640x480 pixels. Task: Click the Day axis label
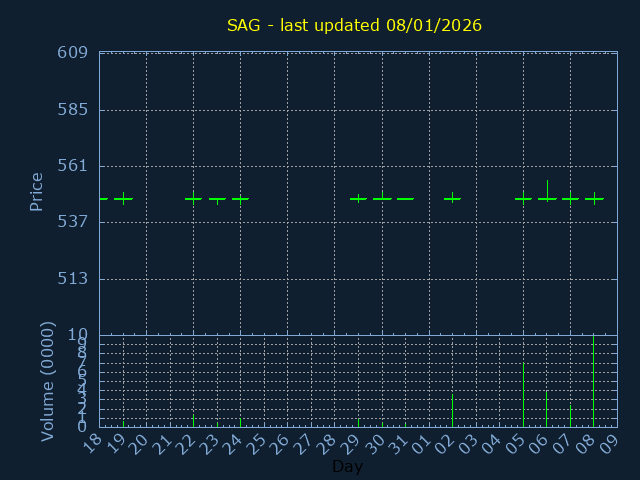click(x=347, y=466)
